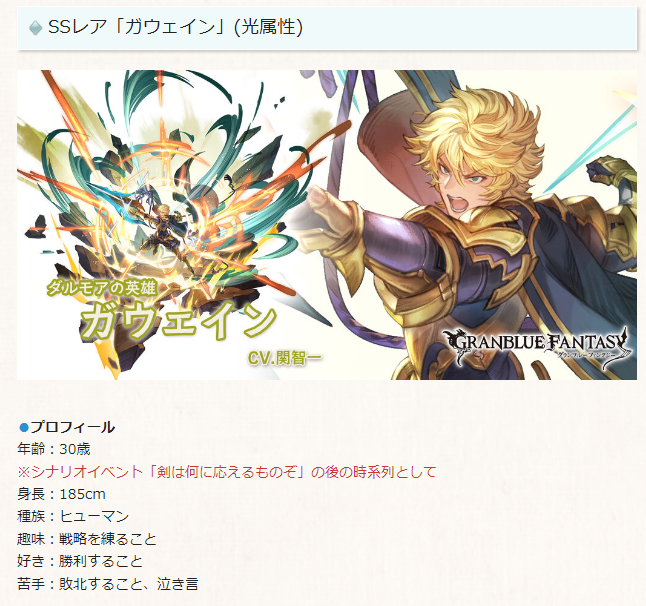646x606 pixels.
Task: Click the blue dot beside プロフィール
Action: (24, 428)
